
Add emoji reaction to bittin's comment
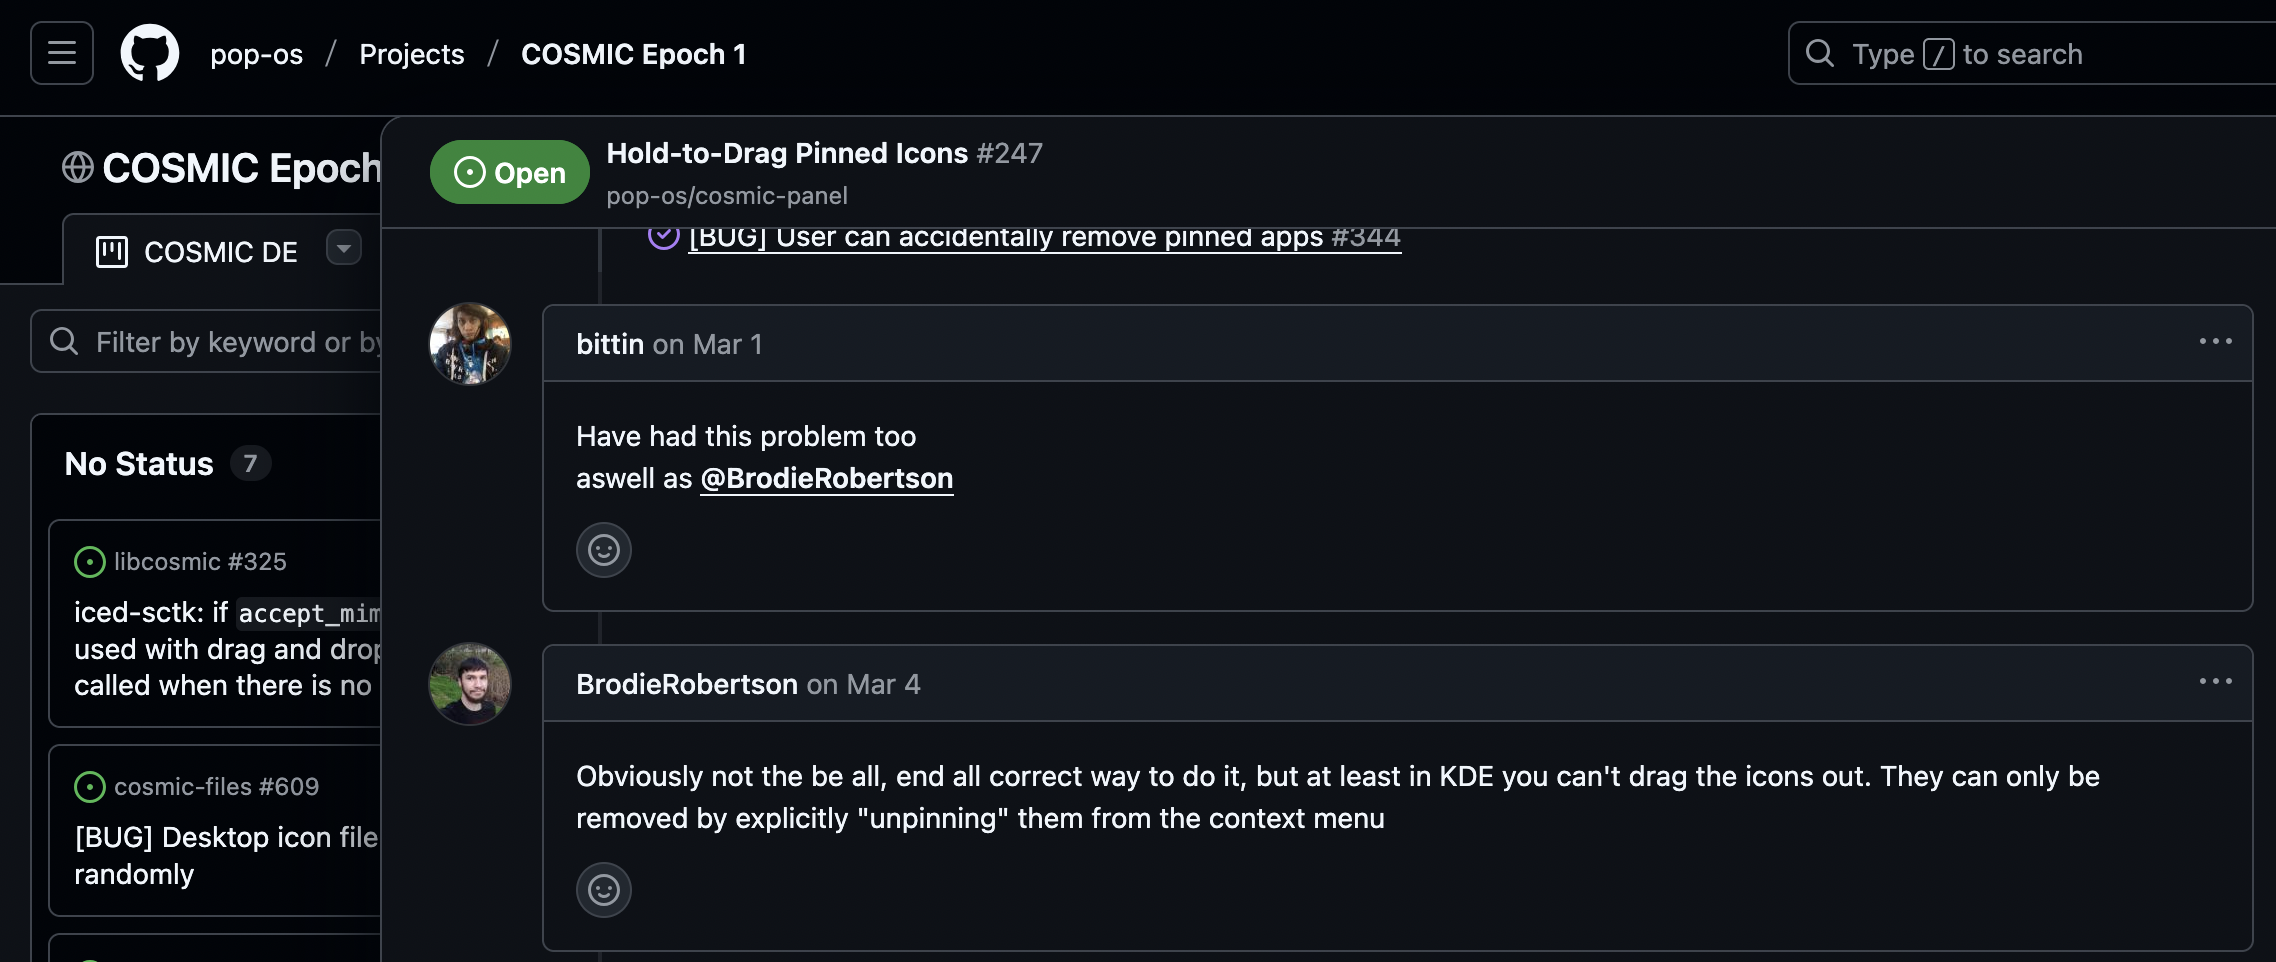[603, 550]
